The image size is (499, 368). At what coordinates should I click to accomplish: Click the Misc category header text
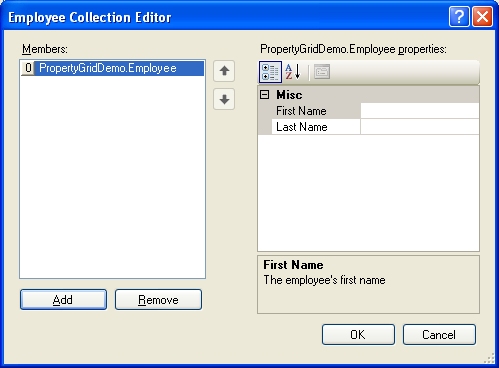(289, 95)
